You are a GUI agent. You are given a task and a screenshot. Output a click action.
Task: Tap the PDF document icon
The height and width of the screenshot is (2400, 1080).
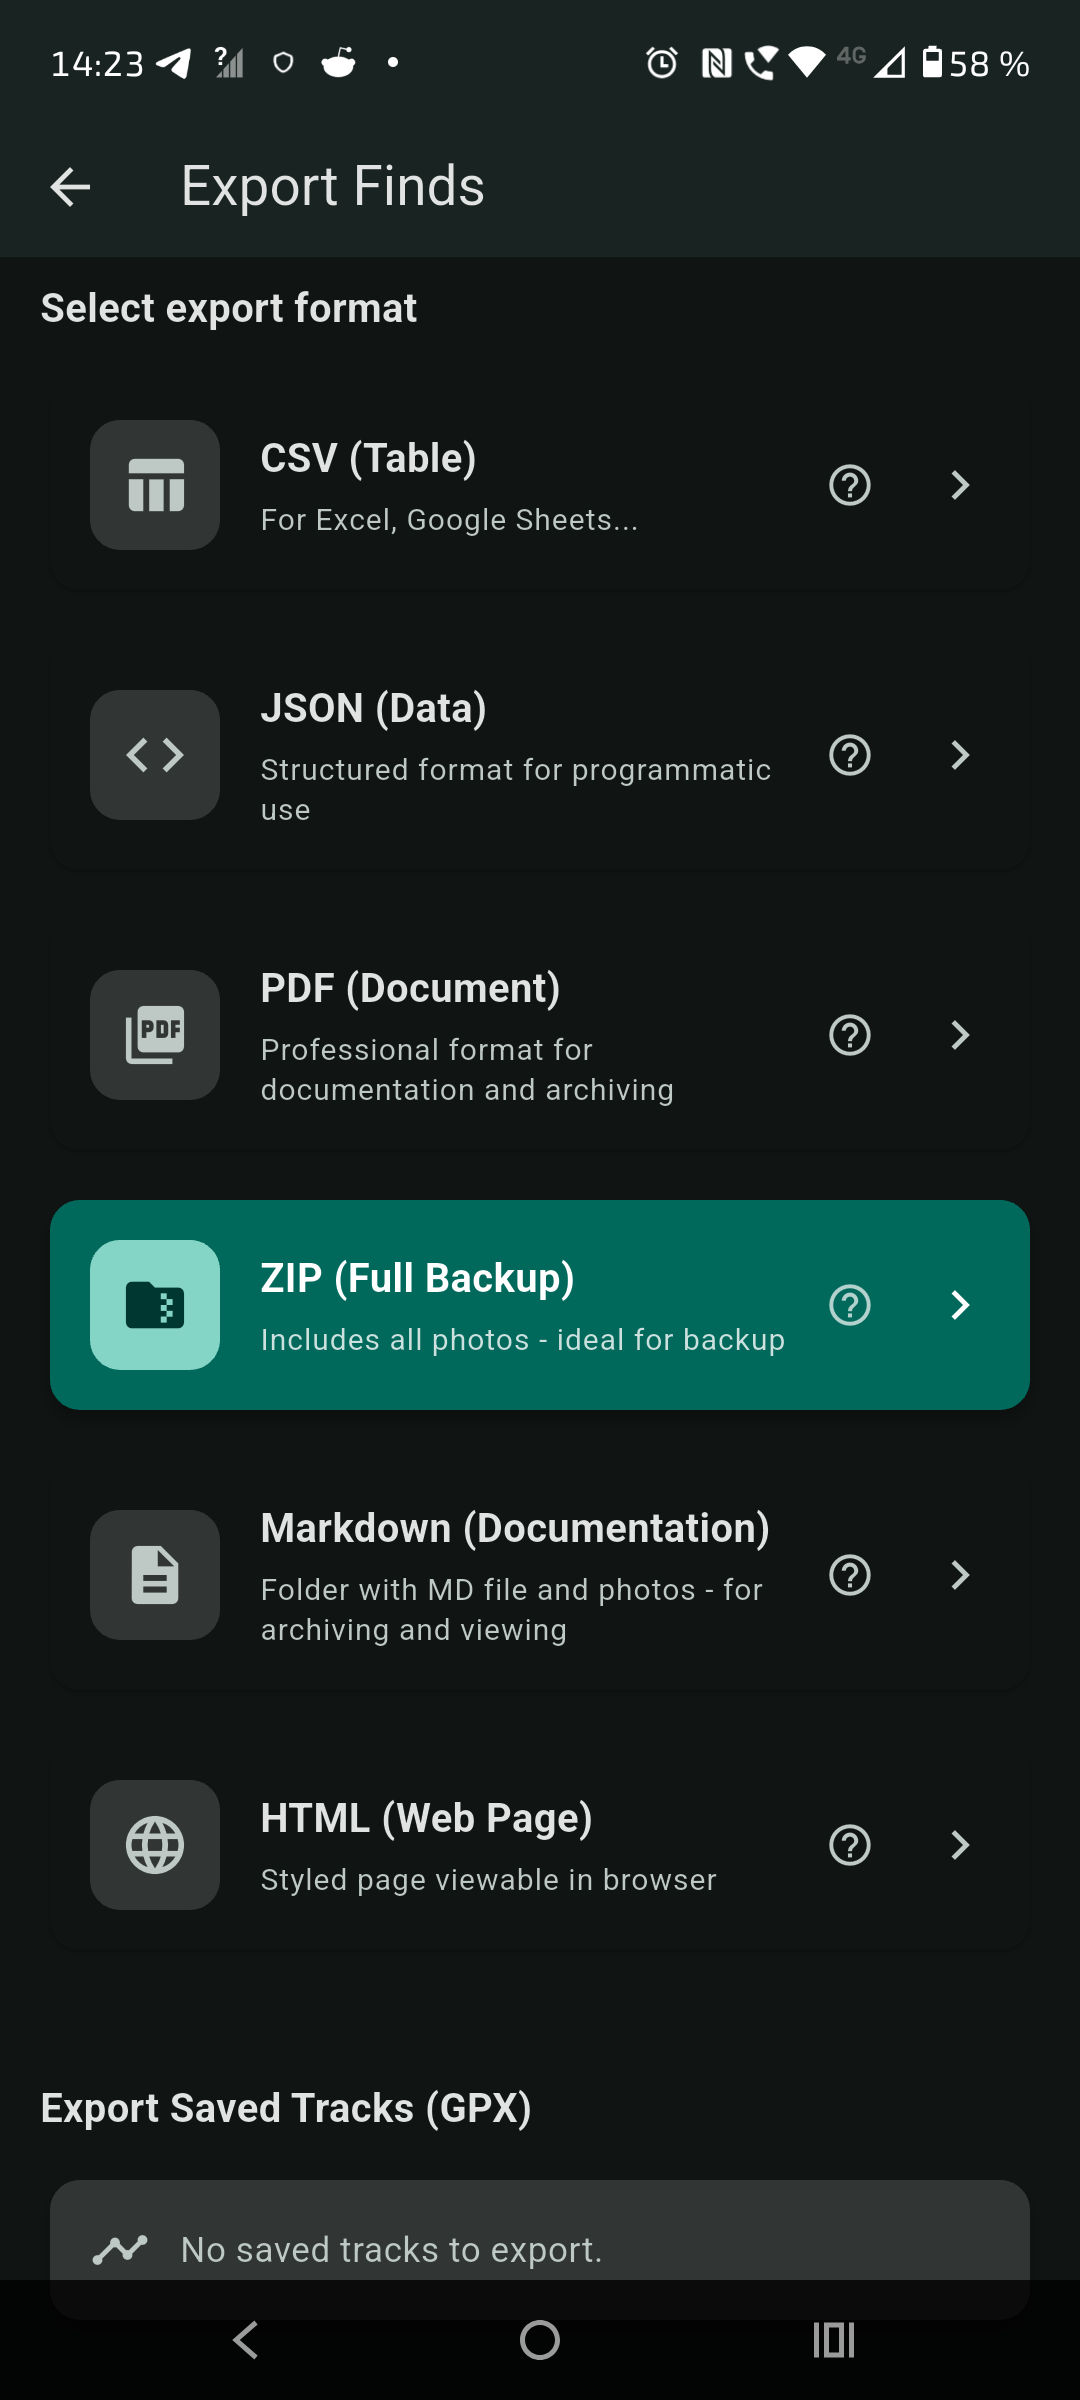click(x=155, y=1035)
